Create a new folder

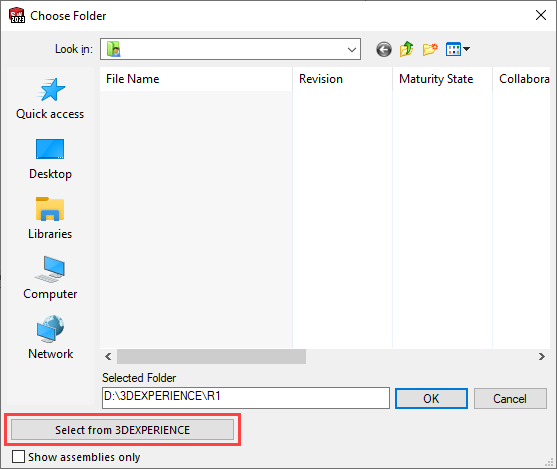click(x=430, y=49)
